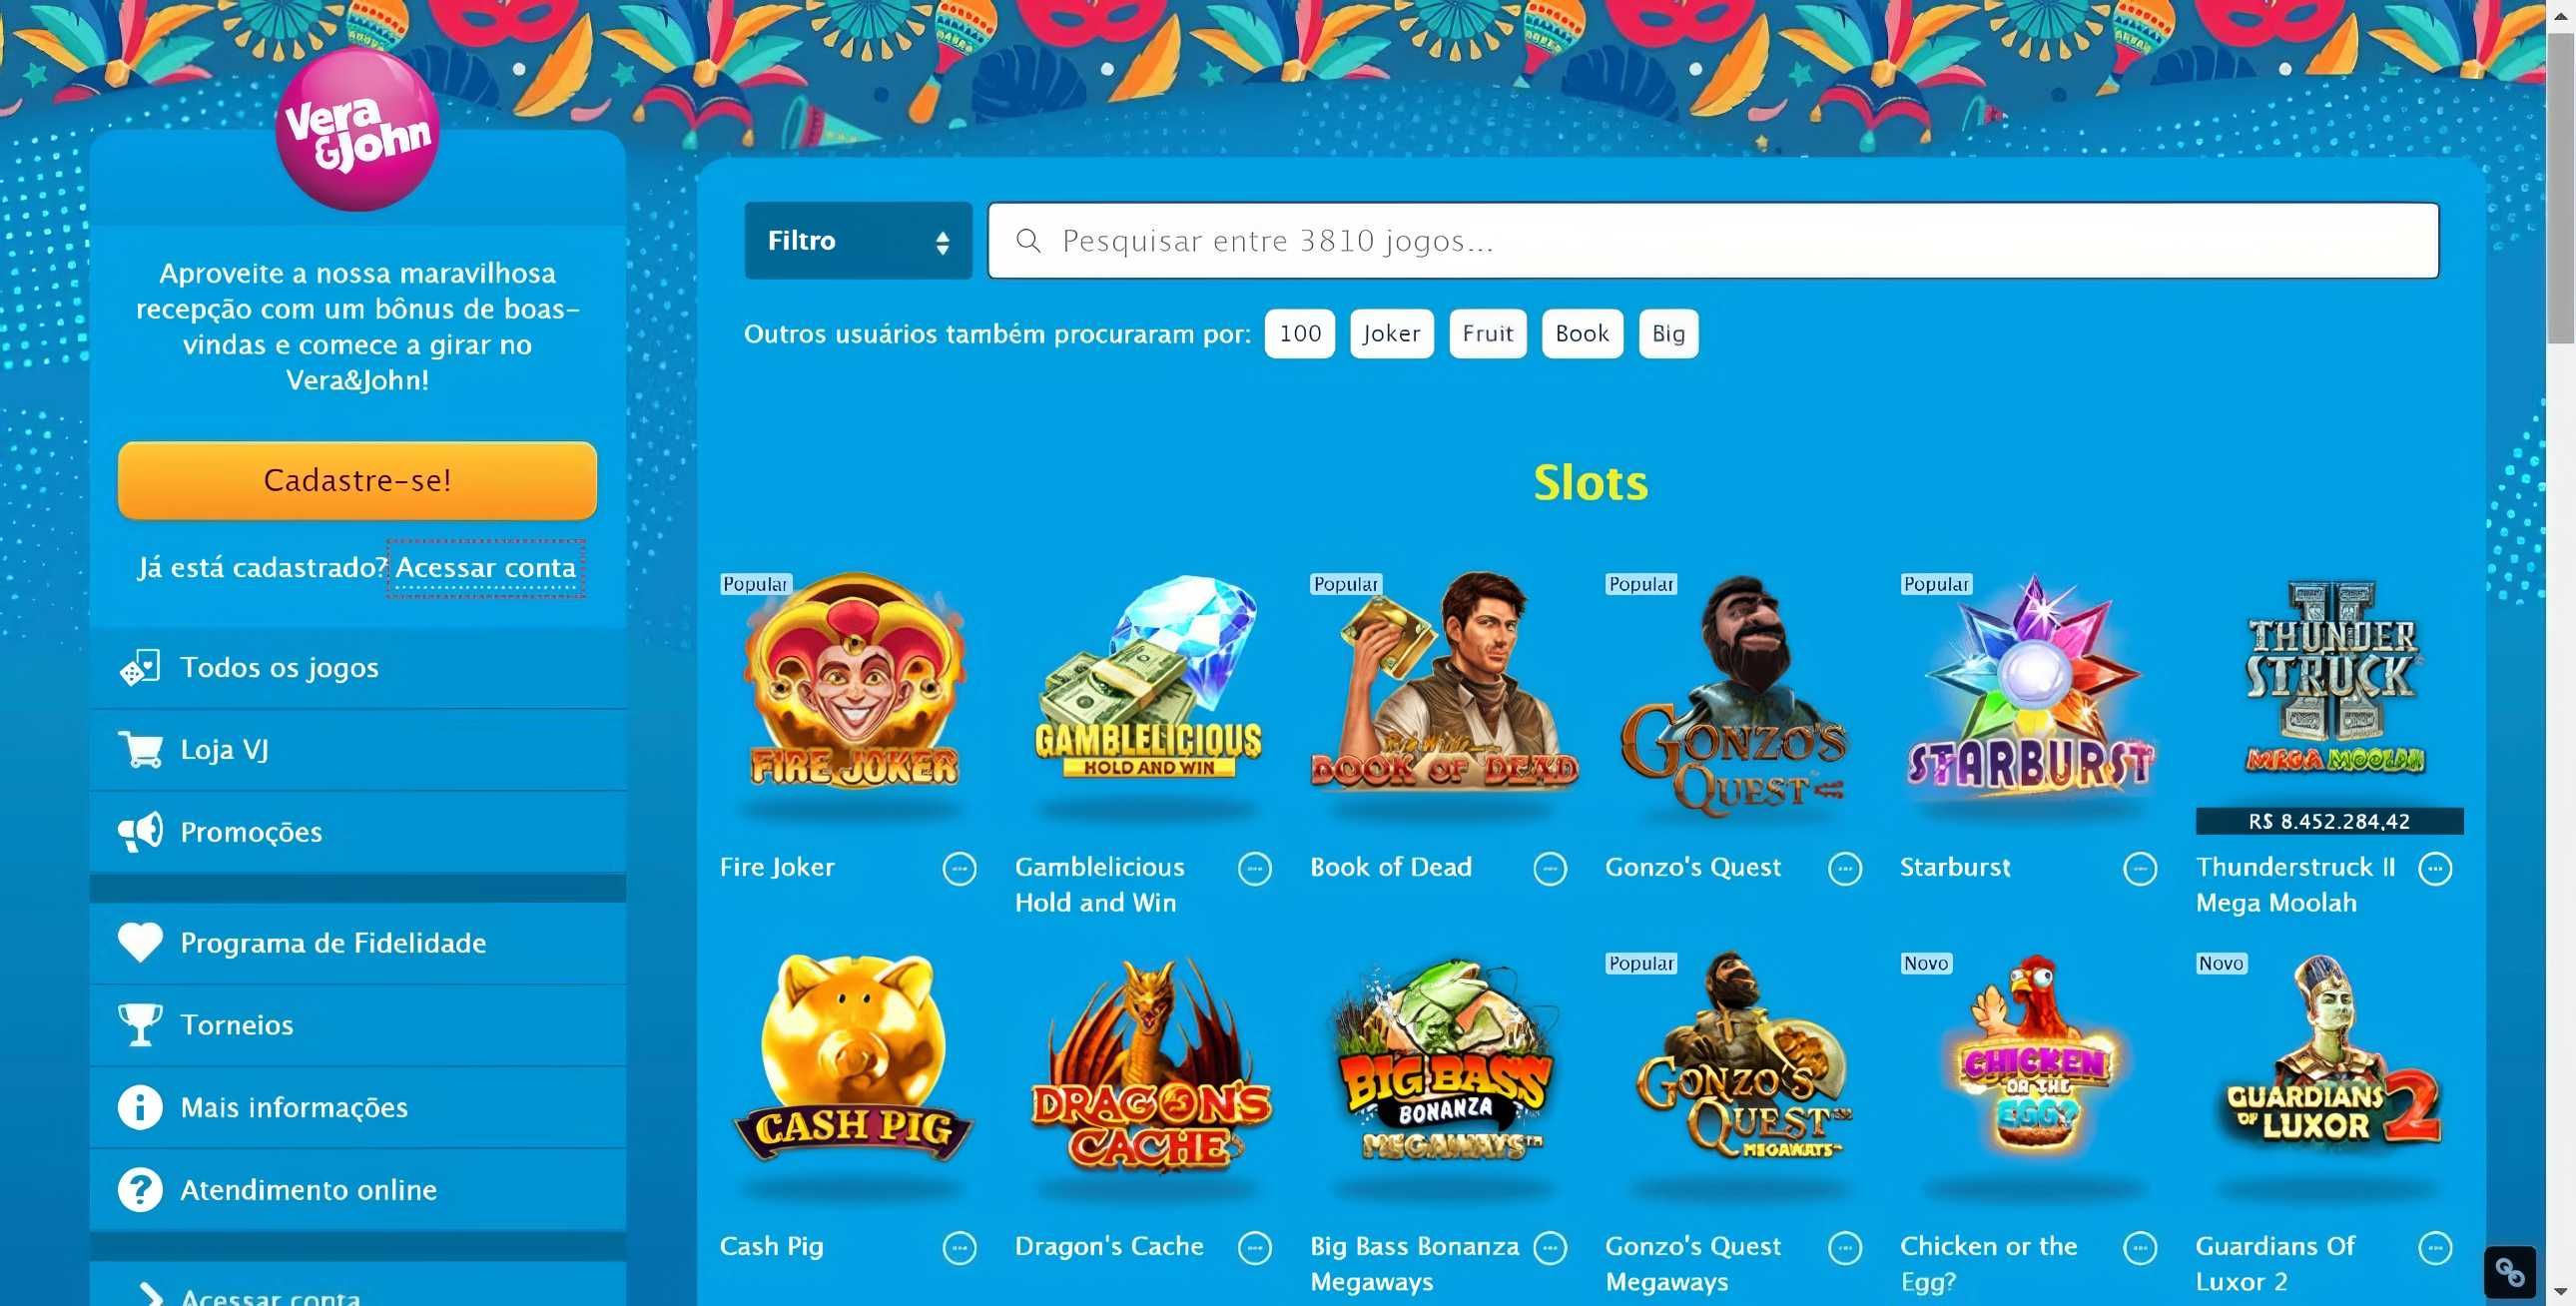Image resolution: width=2576 pixels, height=1306 pixels.
Task: Open the Gonzo's Quest game thumbnail
Action: pyautogui.click(x=1735, y=696)
